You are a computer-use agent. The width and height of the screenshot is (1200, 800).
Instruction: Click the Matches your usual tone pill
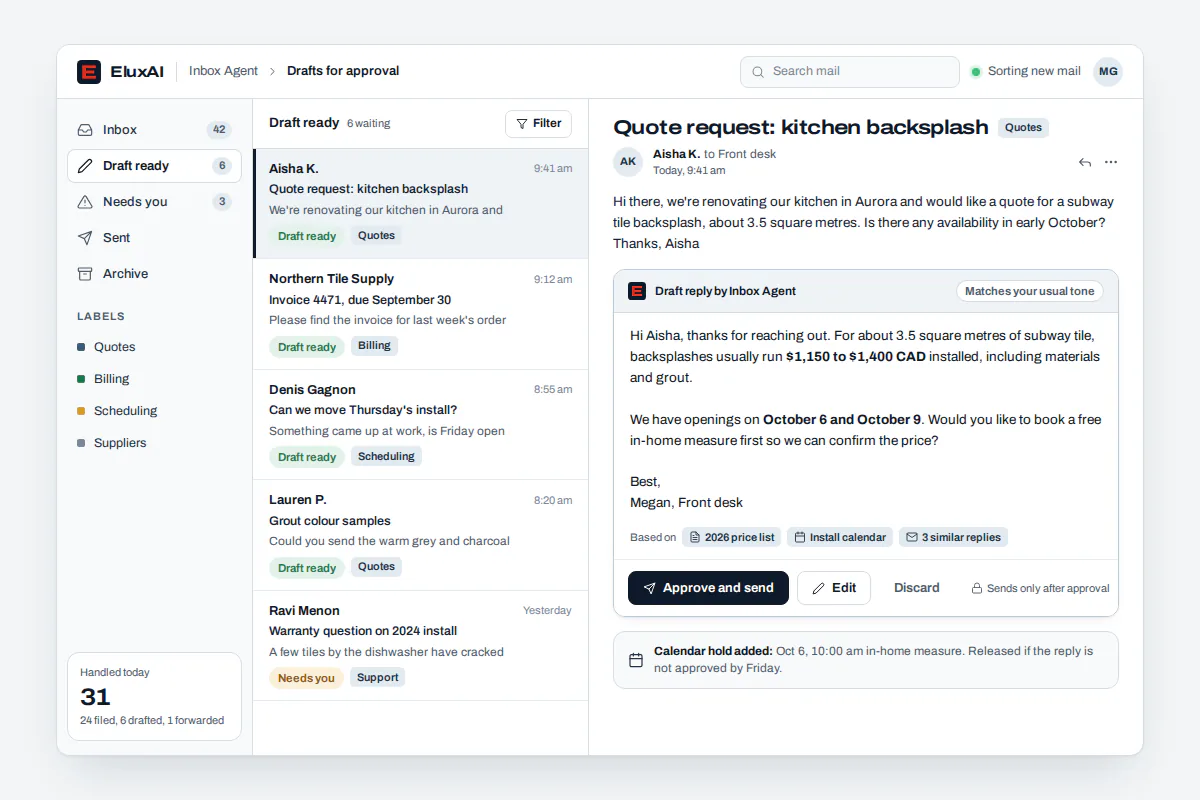coord(1030,291)
